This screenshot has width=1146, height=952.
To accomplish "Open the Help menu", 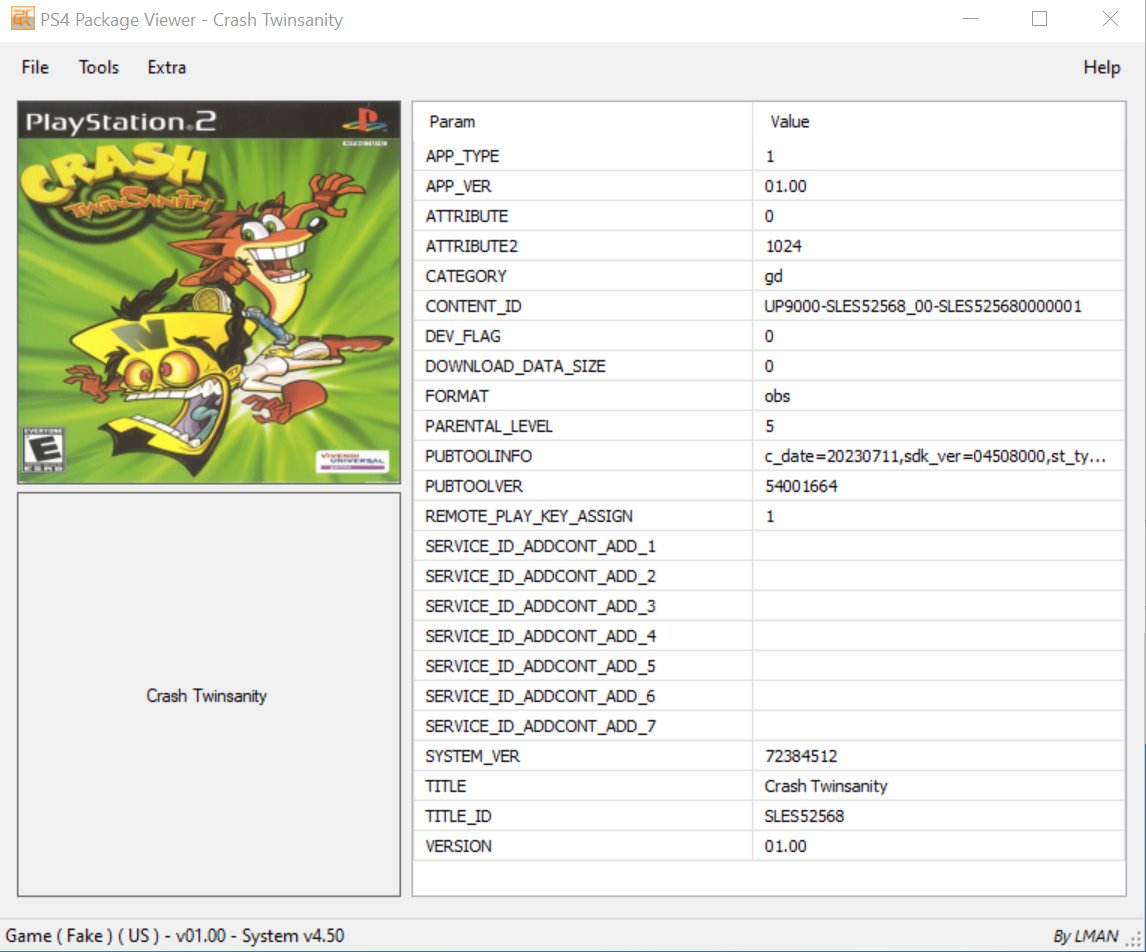I will pyautogui.click(x=1101, y=67).
